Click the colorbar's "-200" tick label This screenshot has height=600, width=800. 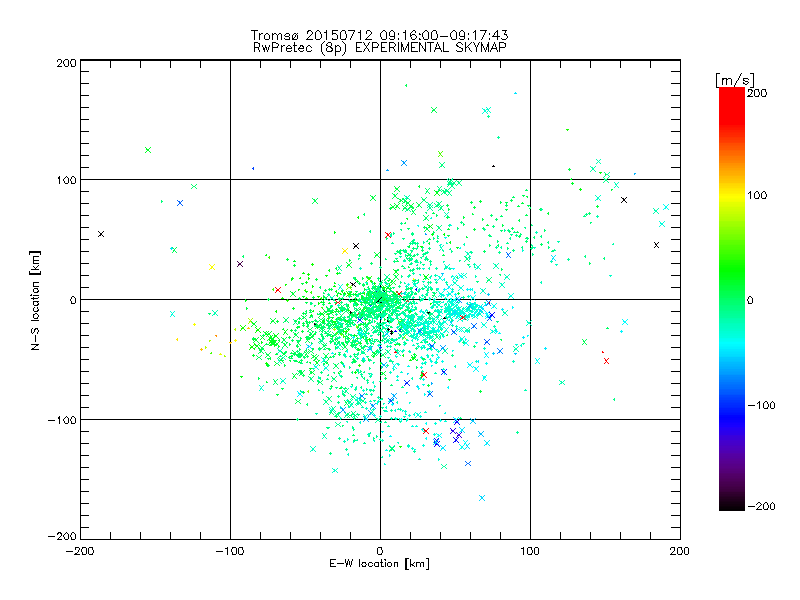[x=761, y=506]
